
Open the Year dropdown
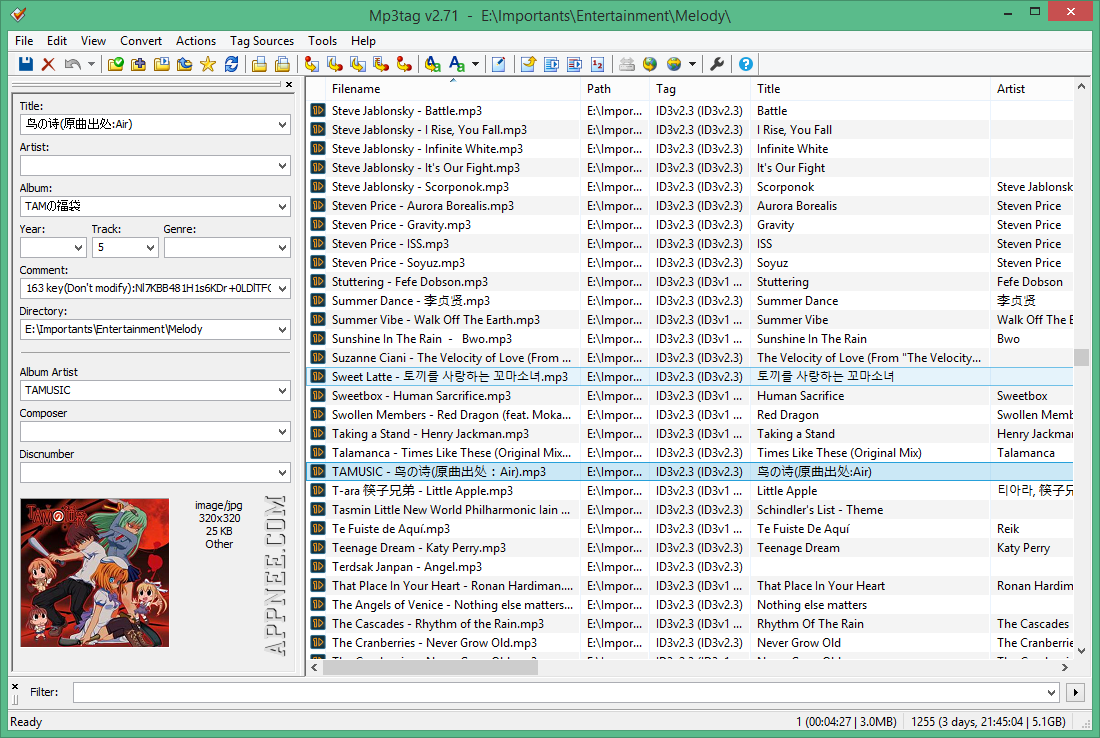click(x=78, y=248)
